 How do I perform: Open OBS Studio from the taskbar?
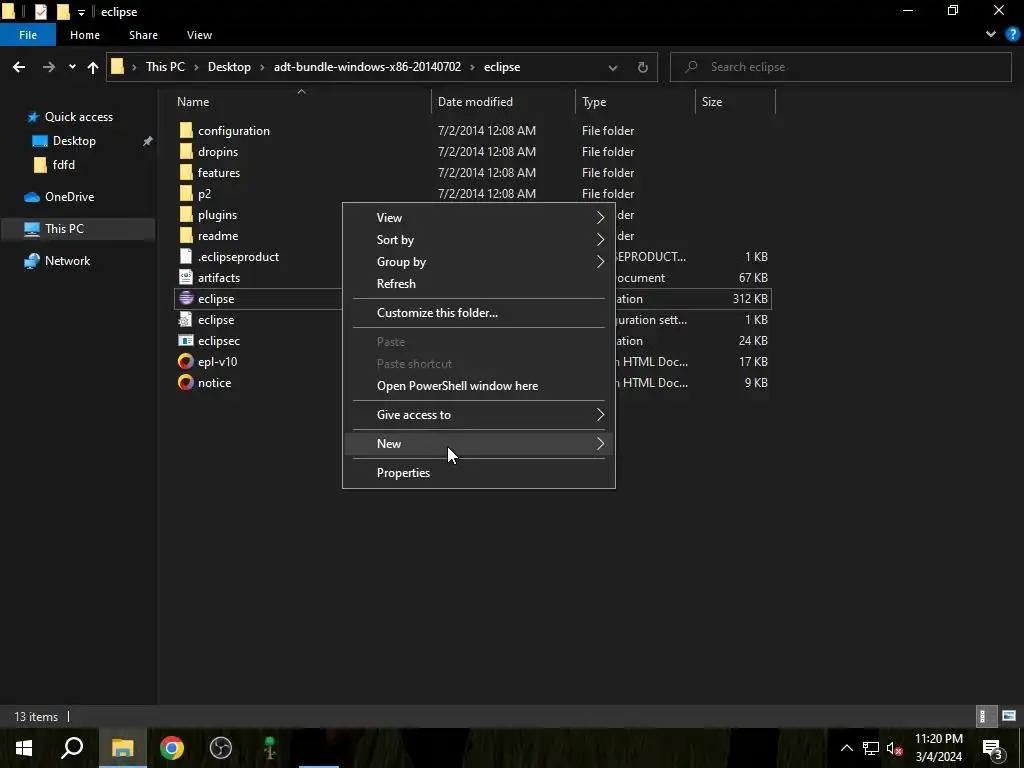pos(221,748)
